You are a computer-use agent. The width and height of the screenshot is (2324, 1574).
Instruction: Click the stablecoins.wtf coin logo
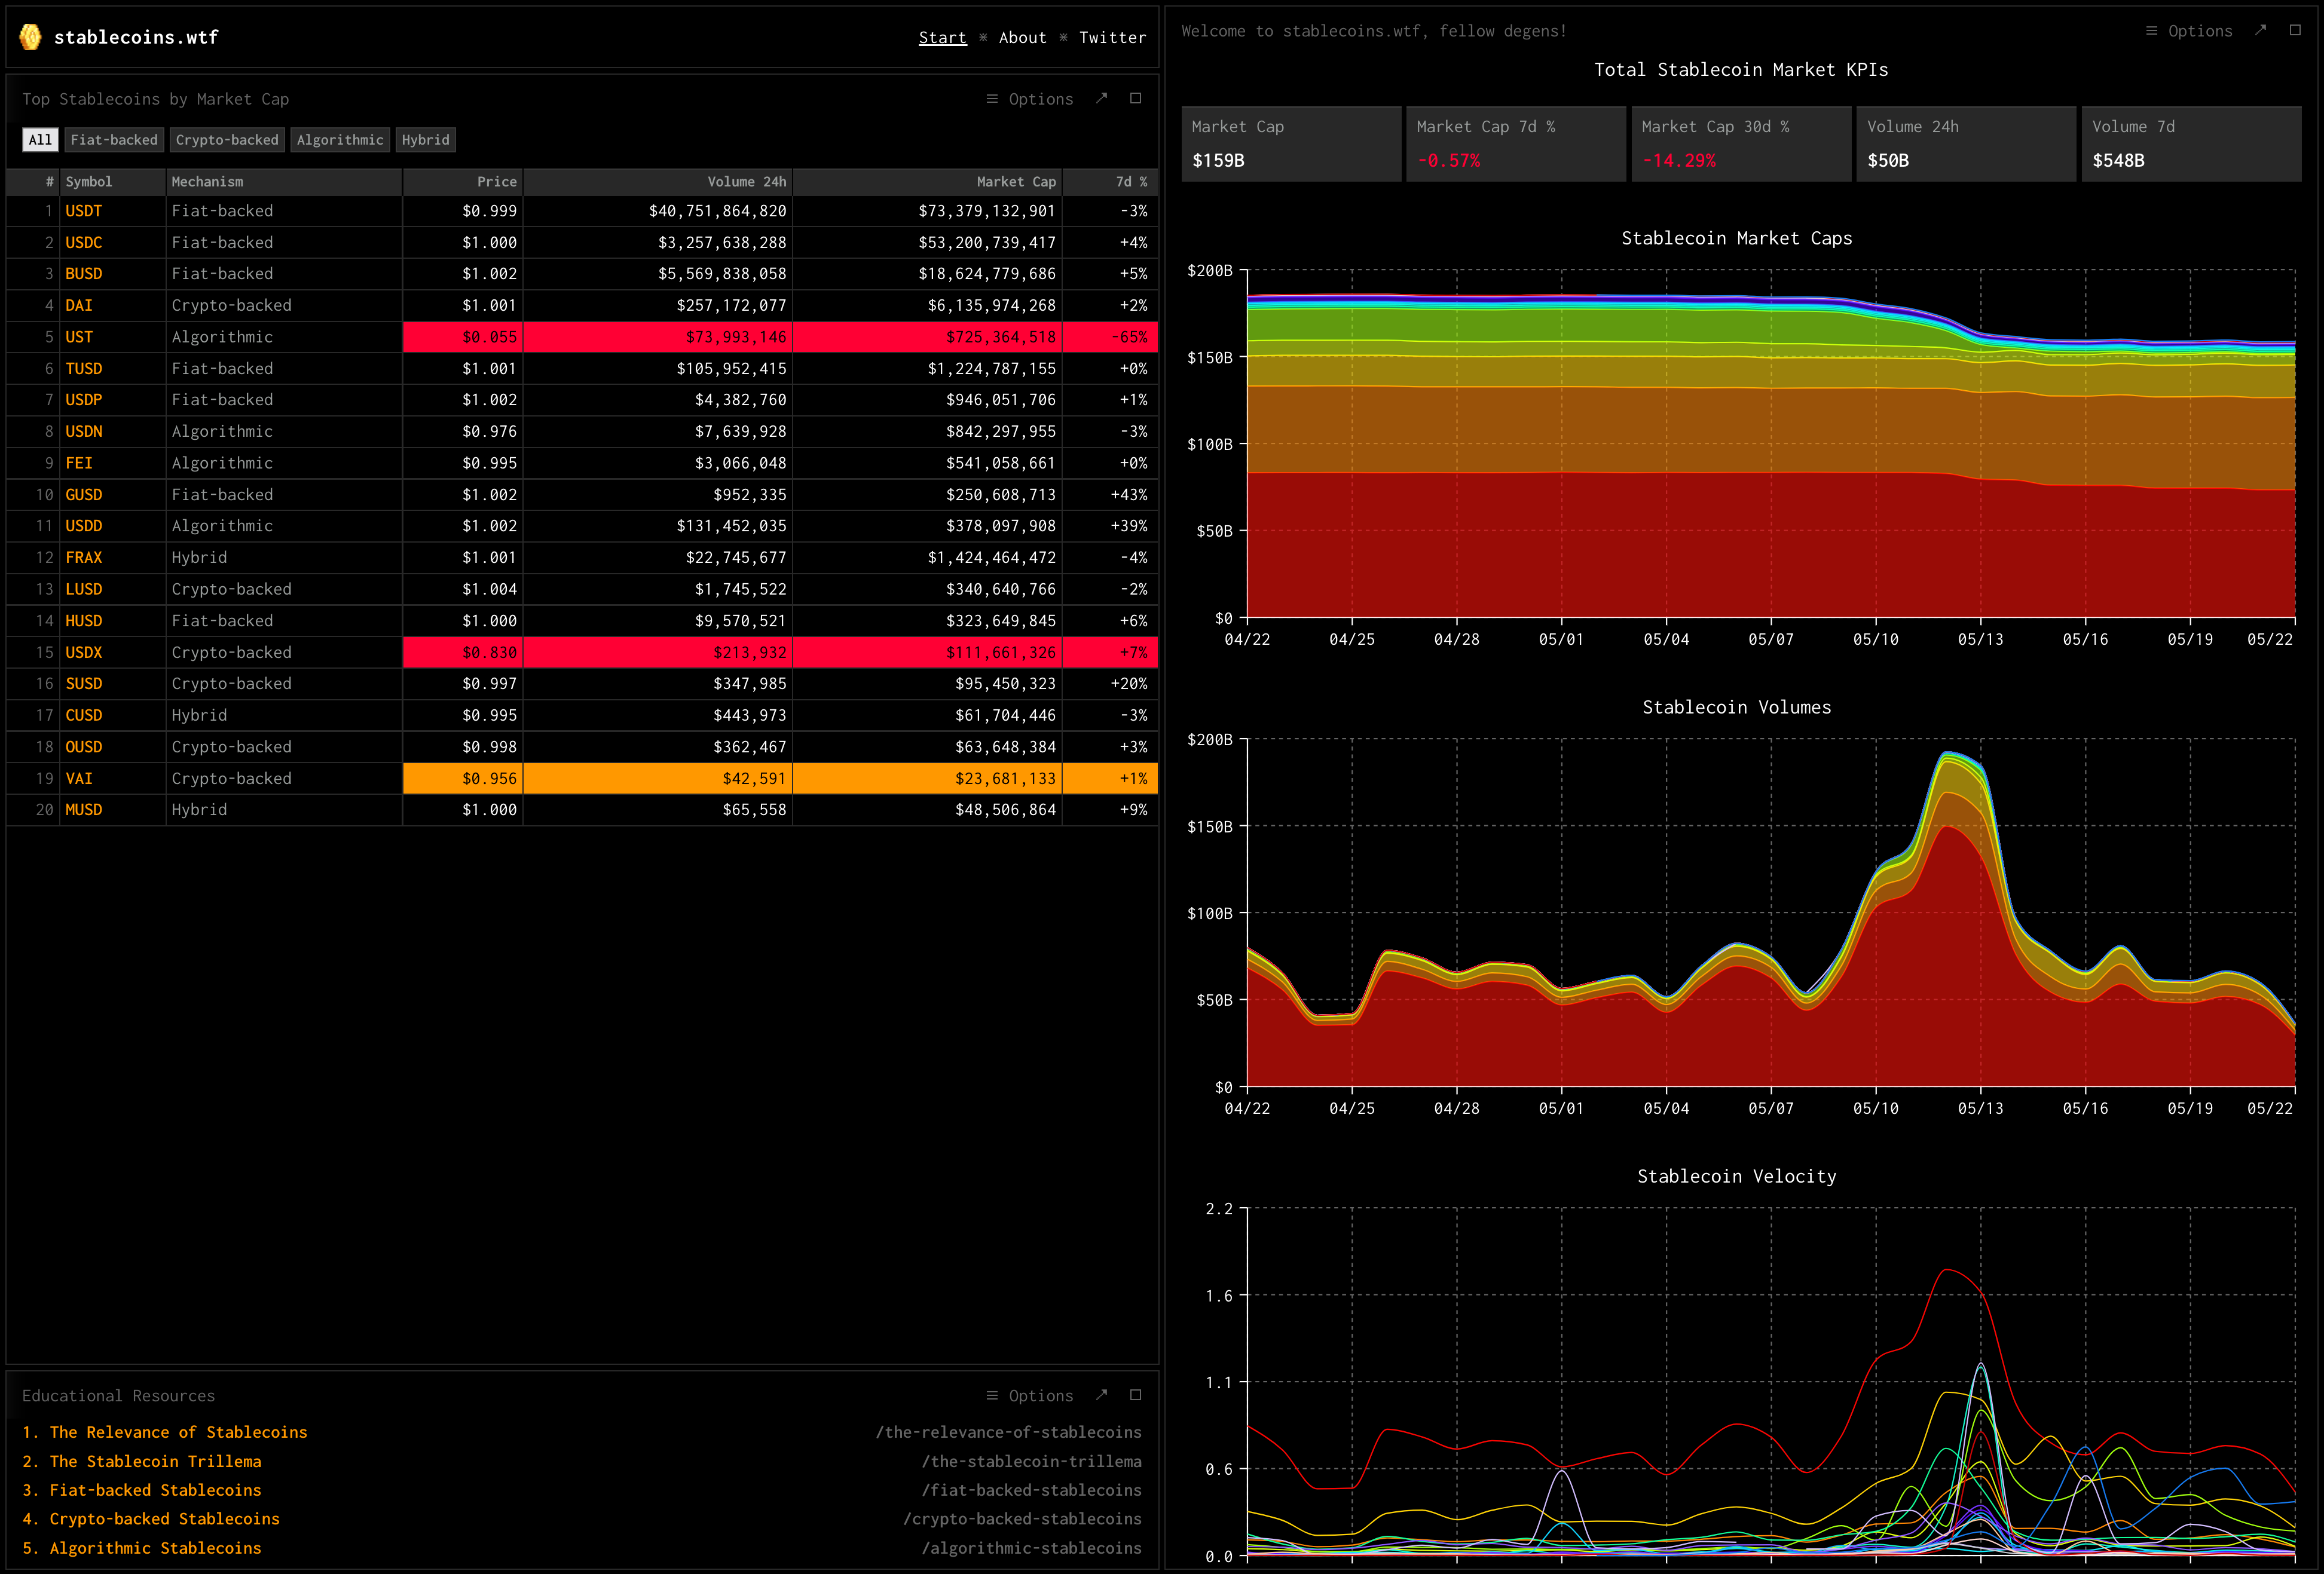click(x=30, y=37)
